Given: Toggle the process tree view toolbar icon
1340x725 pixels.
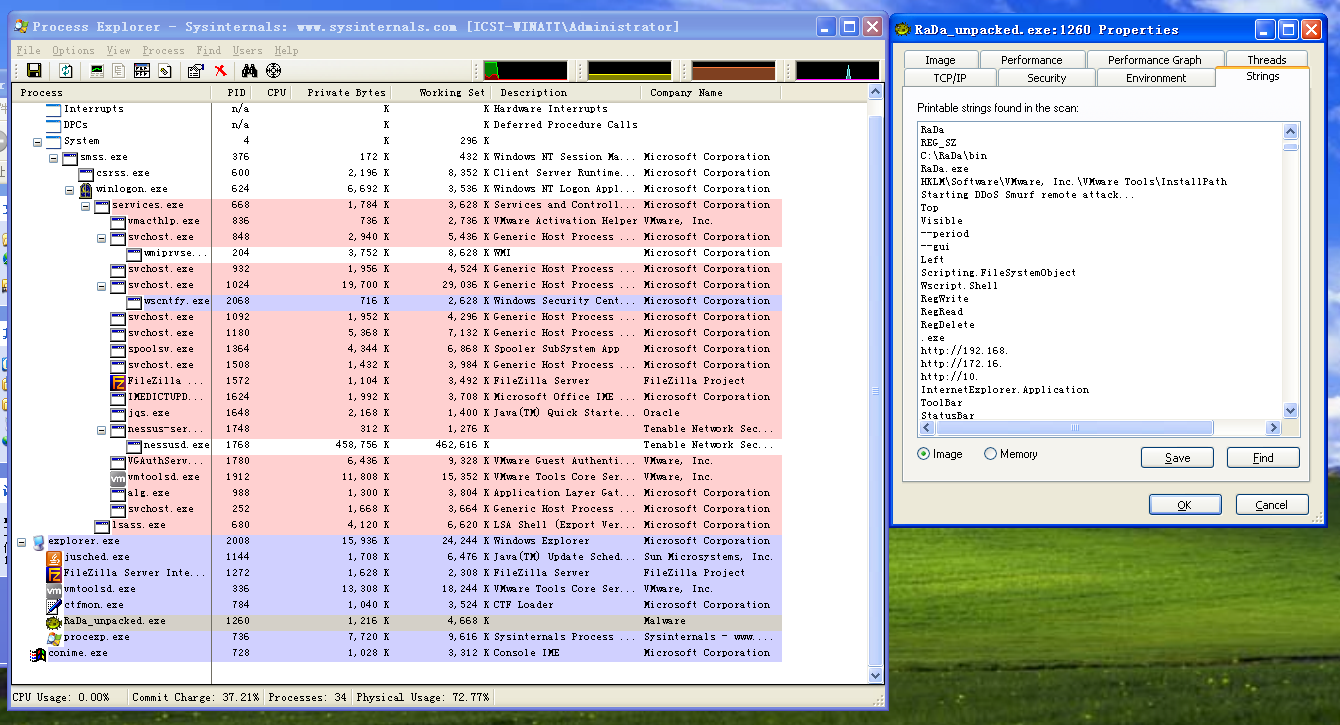Looking at the screenshot, I should [119, 70].
